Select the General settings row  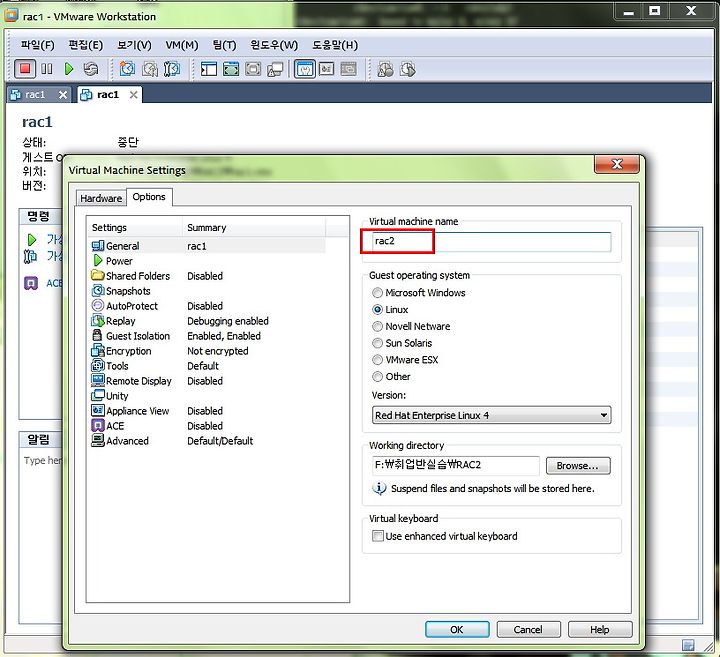pos(208,246)
